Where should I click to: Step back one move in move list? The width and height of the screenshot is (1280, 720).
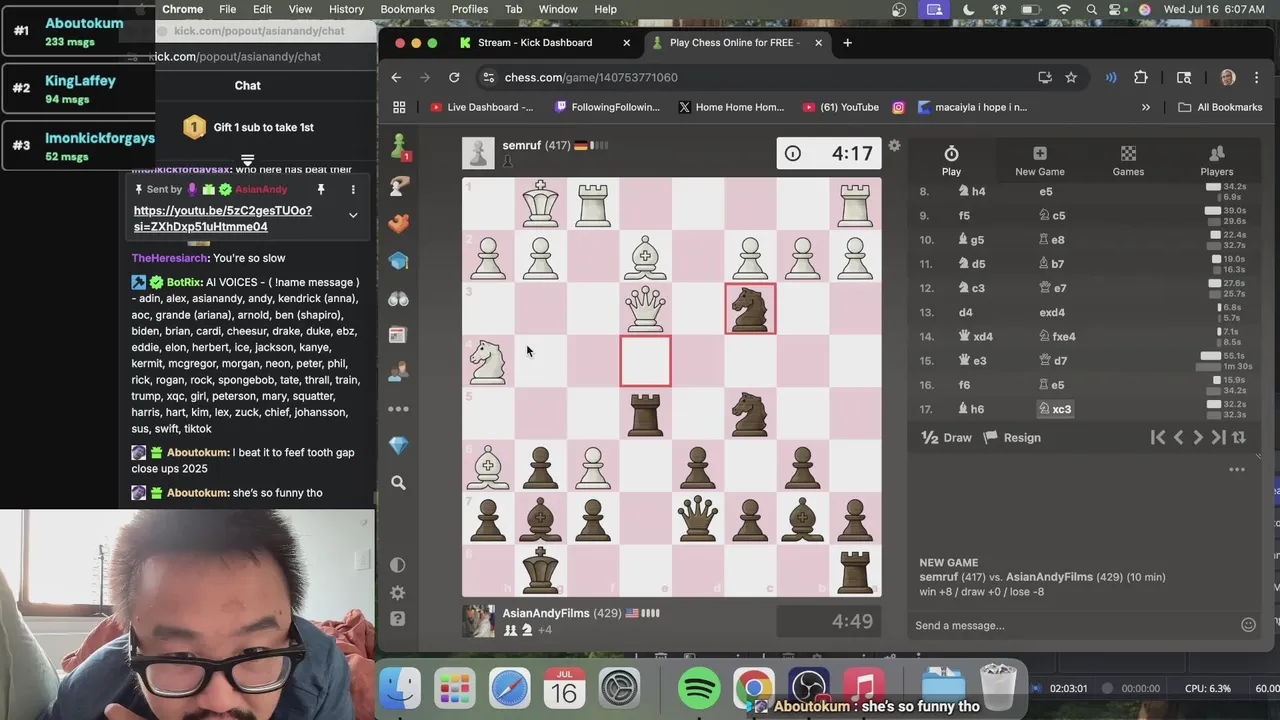1178,437
